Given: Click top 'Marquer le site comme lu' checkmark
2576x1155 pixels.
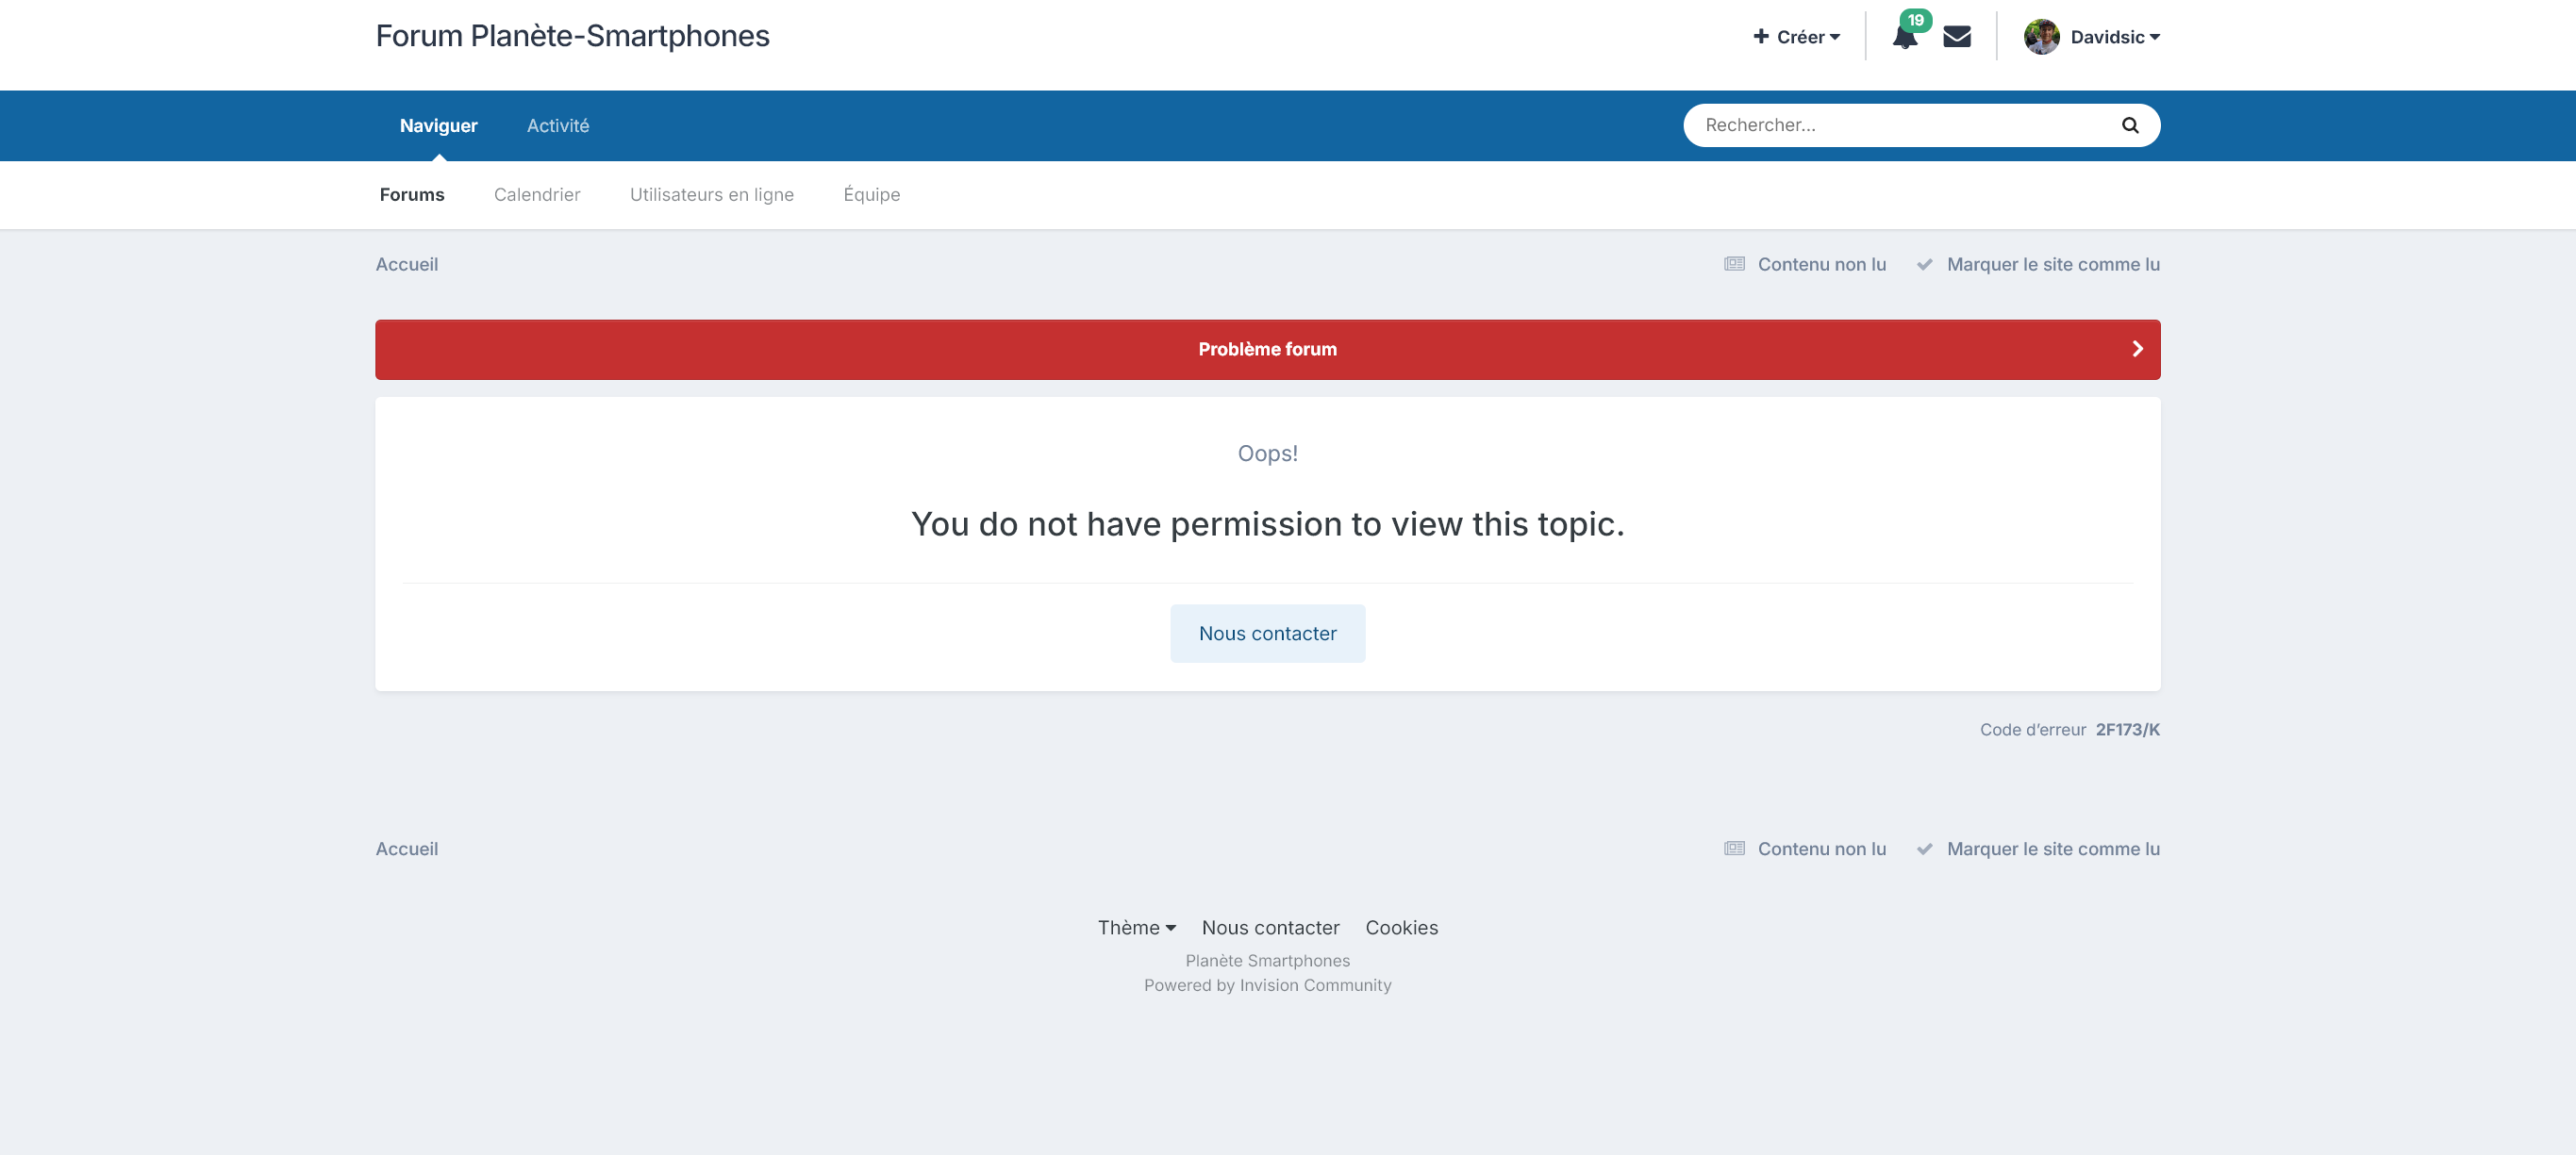Looking at the screenshot, I should tap(1924, 264).
